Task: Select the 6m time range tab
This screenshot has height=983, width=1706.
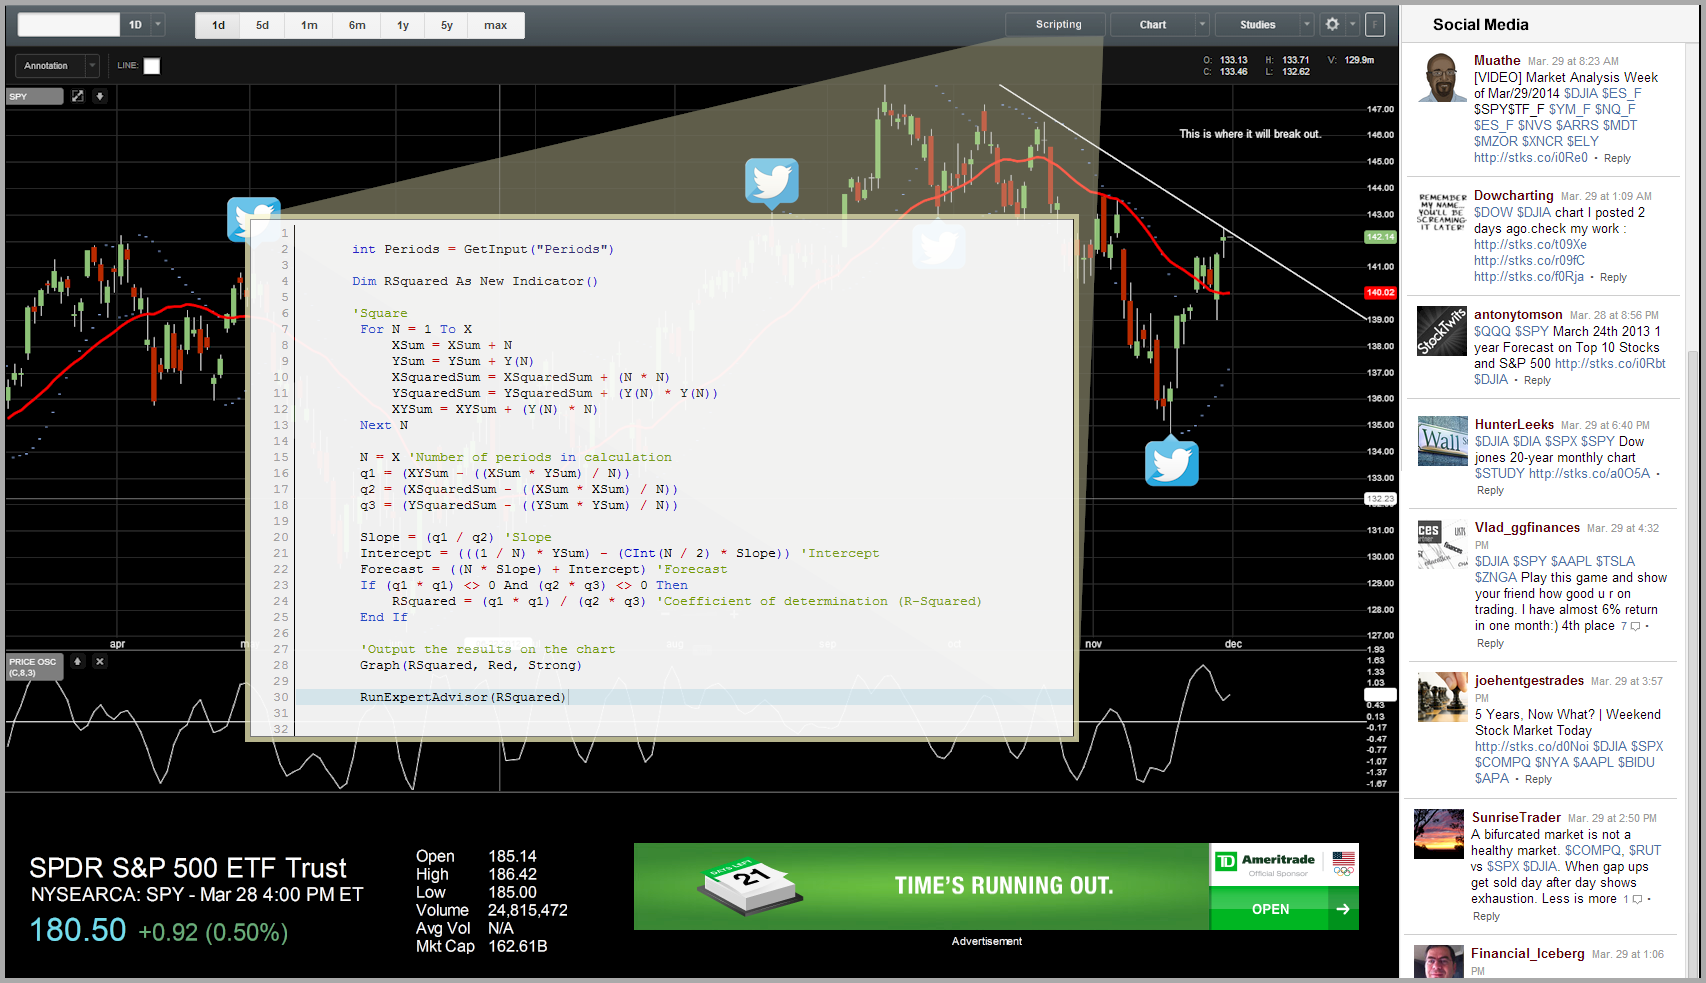Action: click(357, 25)
